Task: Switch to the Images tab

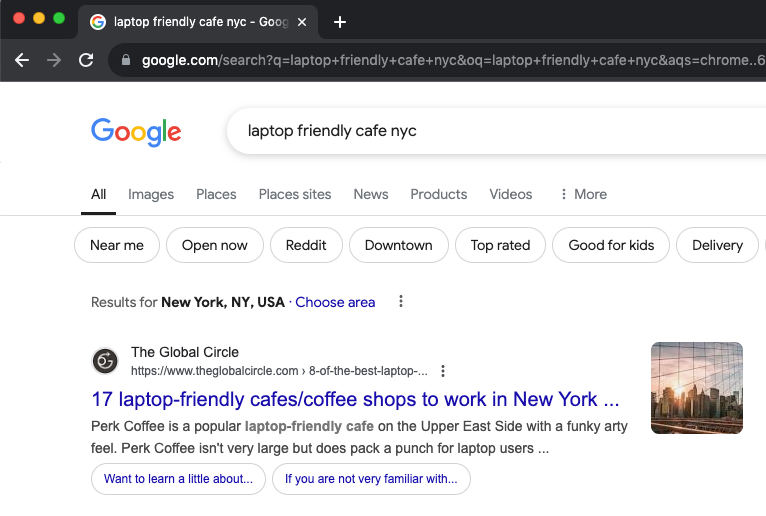Action: (x=151, y=194)
